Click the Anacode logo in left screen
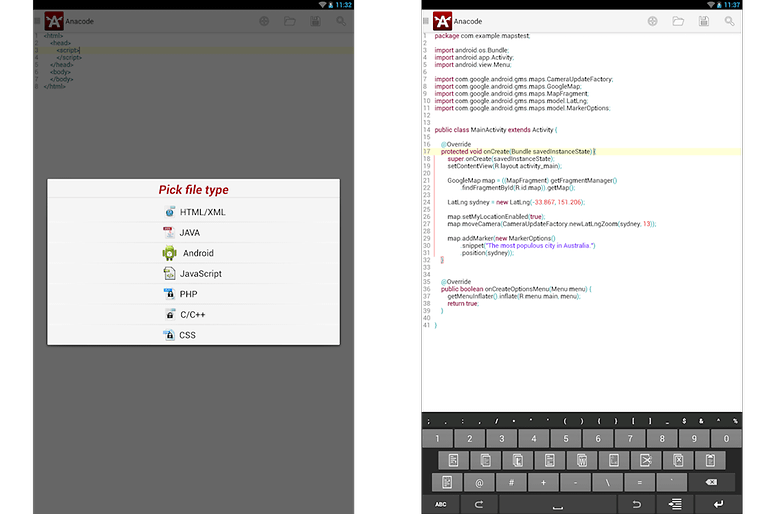Image resolution: width=782 pixels, height=514 pixels. [x=54, y=21]
